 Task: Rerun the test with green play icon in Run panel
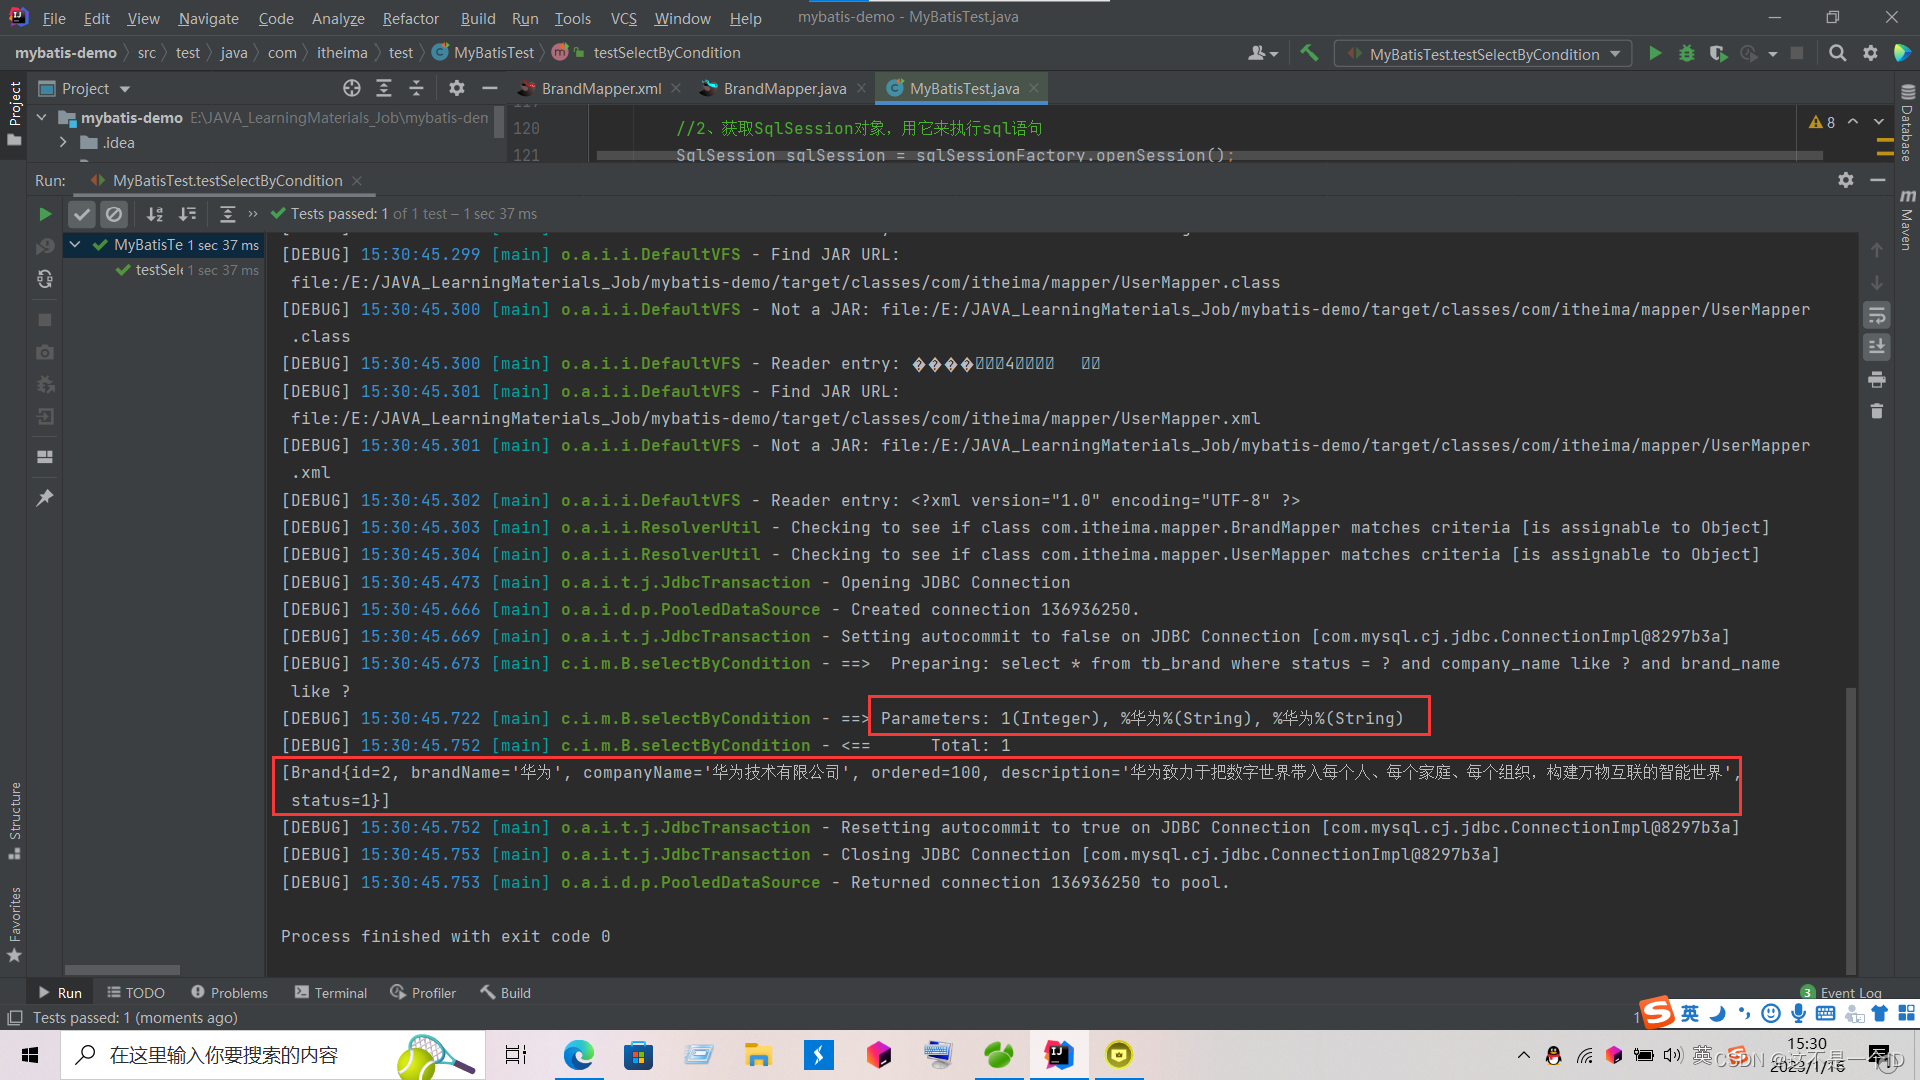pyautogui.click(x=44, y=214)
